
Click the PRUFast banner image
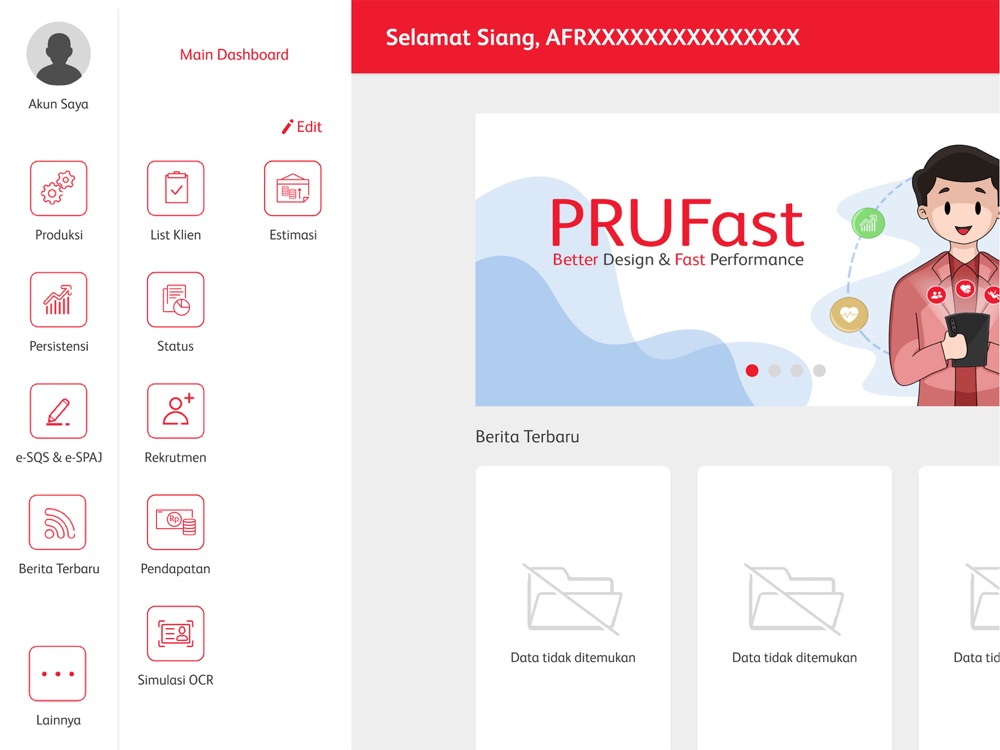(x=737, y=260)
